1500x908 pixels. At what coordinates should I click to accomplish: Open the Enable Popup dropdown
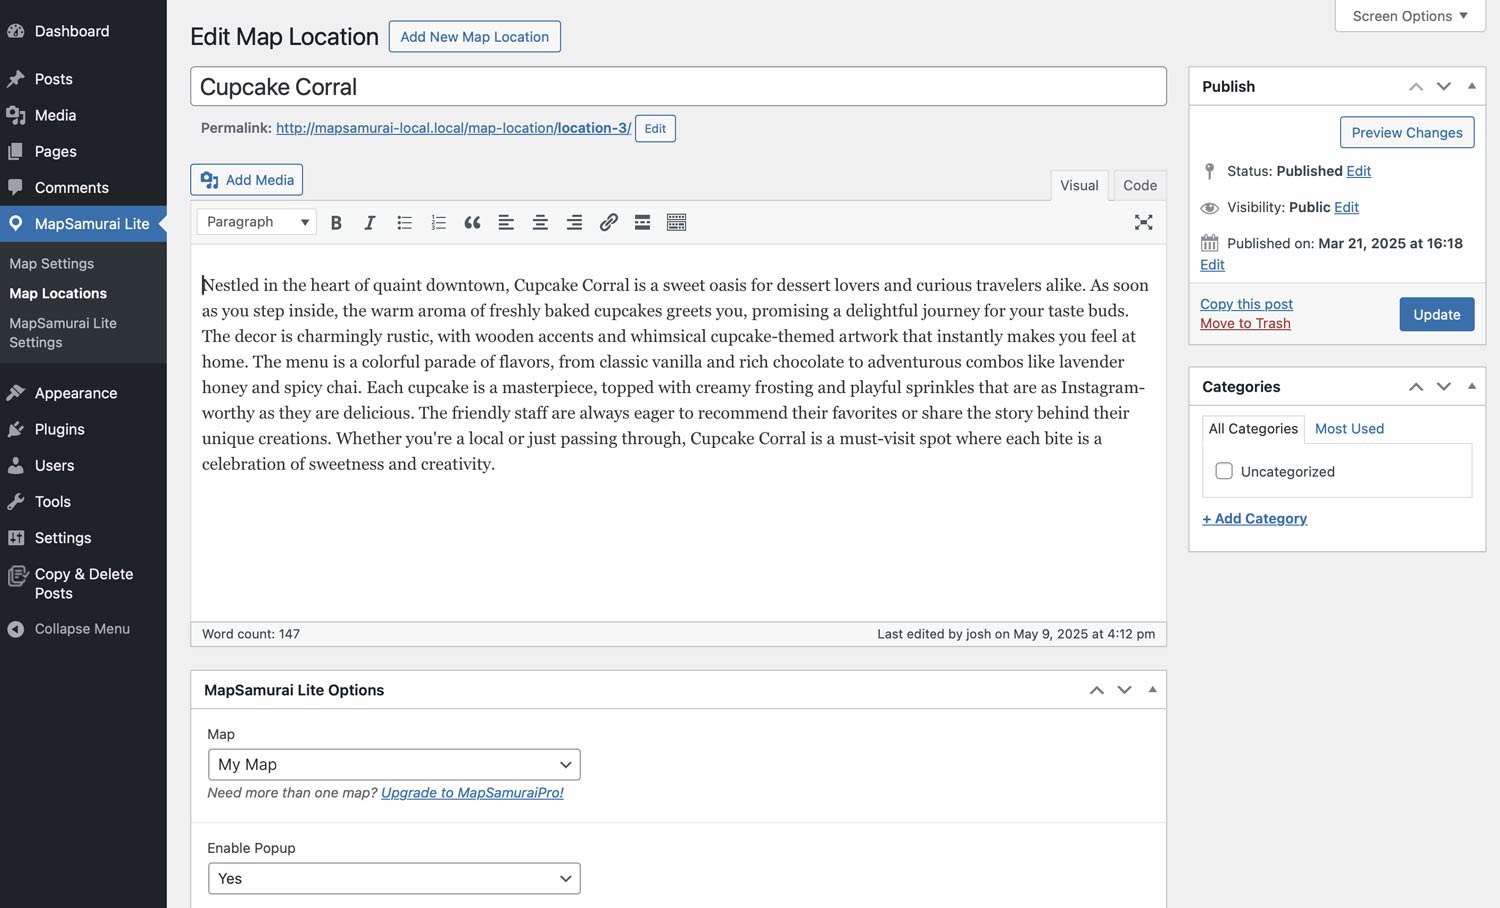tap(394, 878)
